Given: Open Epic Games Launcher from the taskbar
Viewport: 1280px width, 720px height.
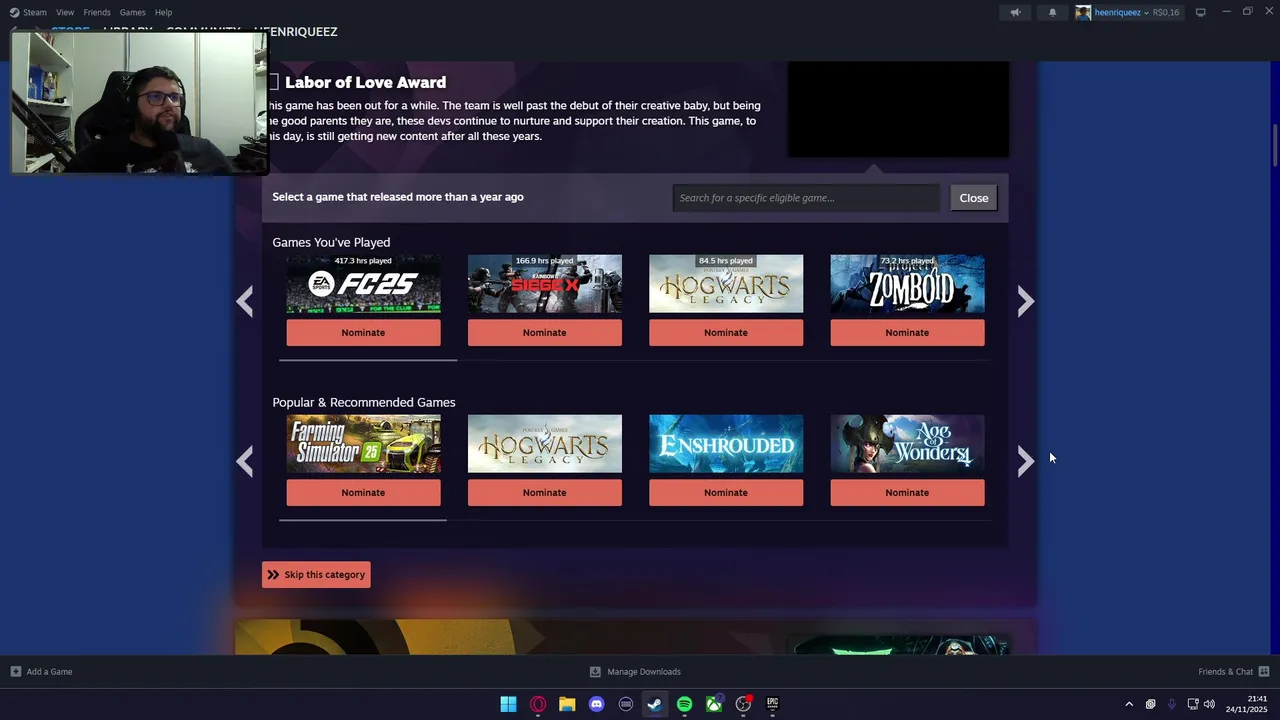Looking at the screenshot, I should click(772, 704).
